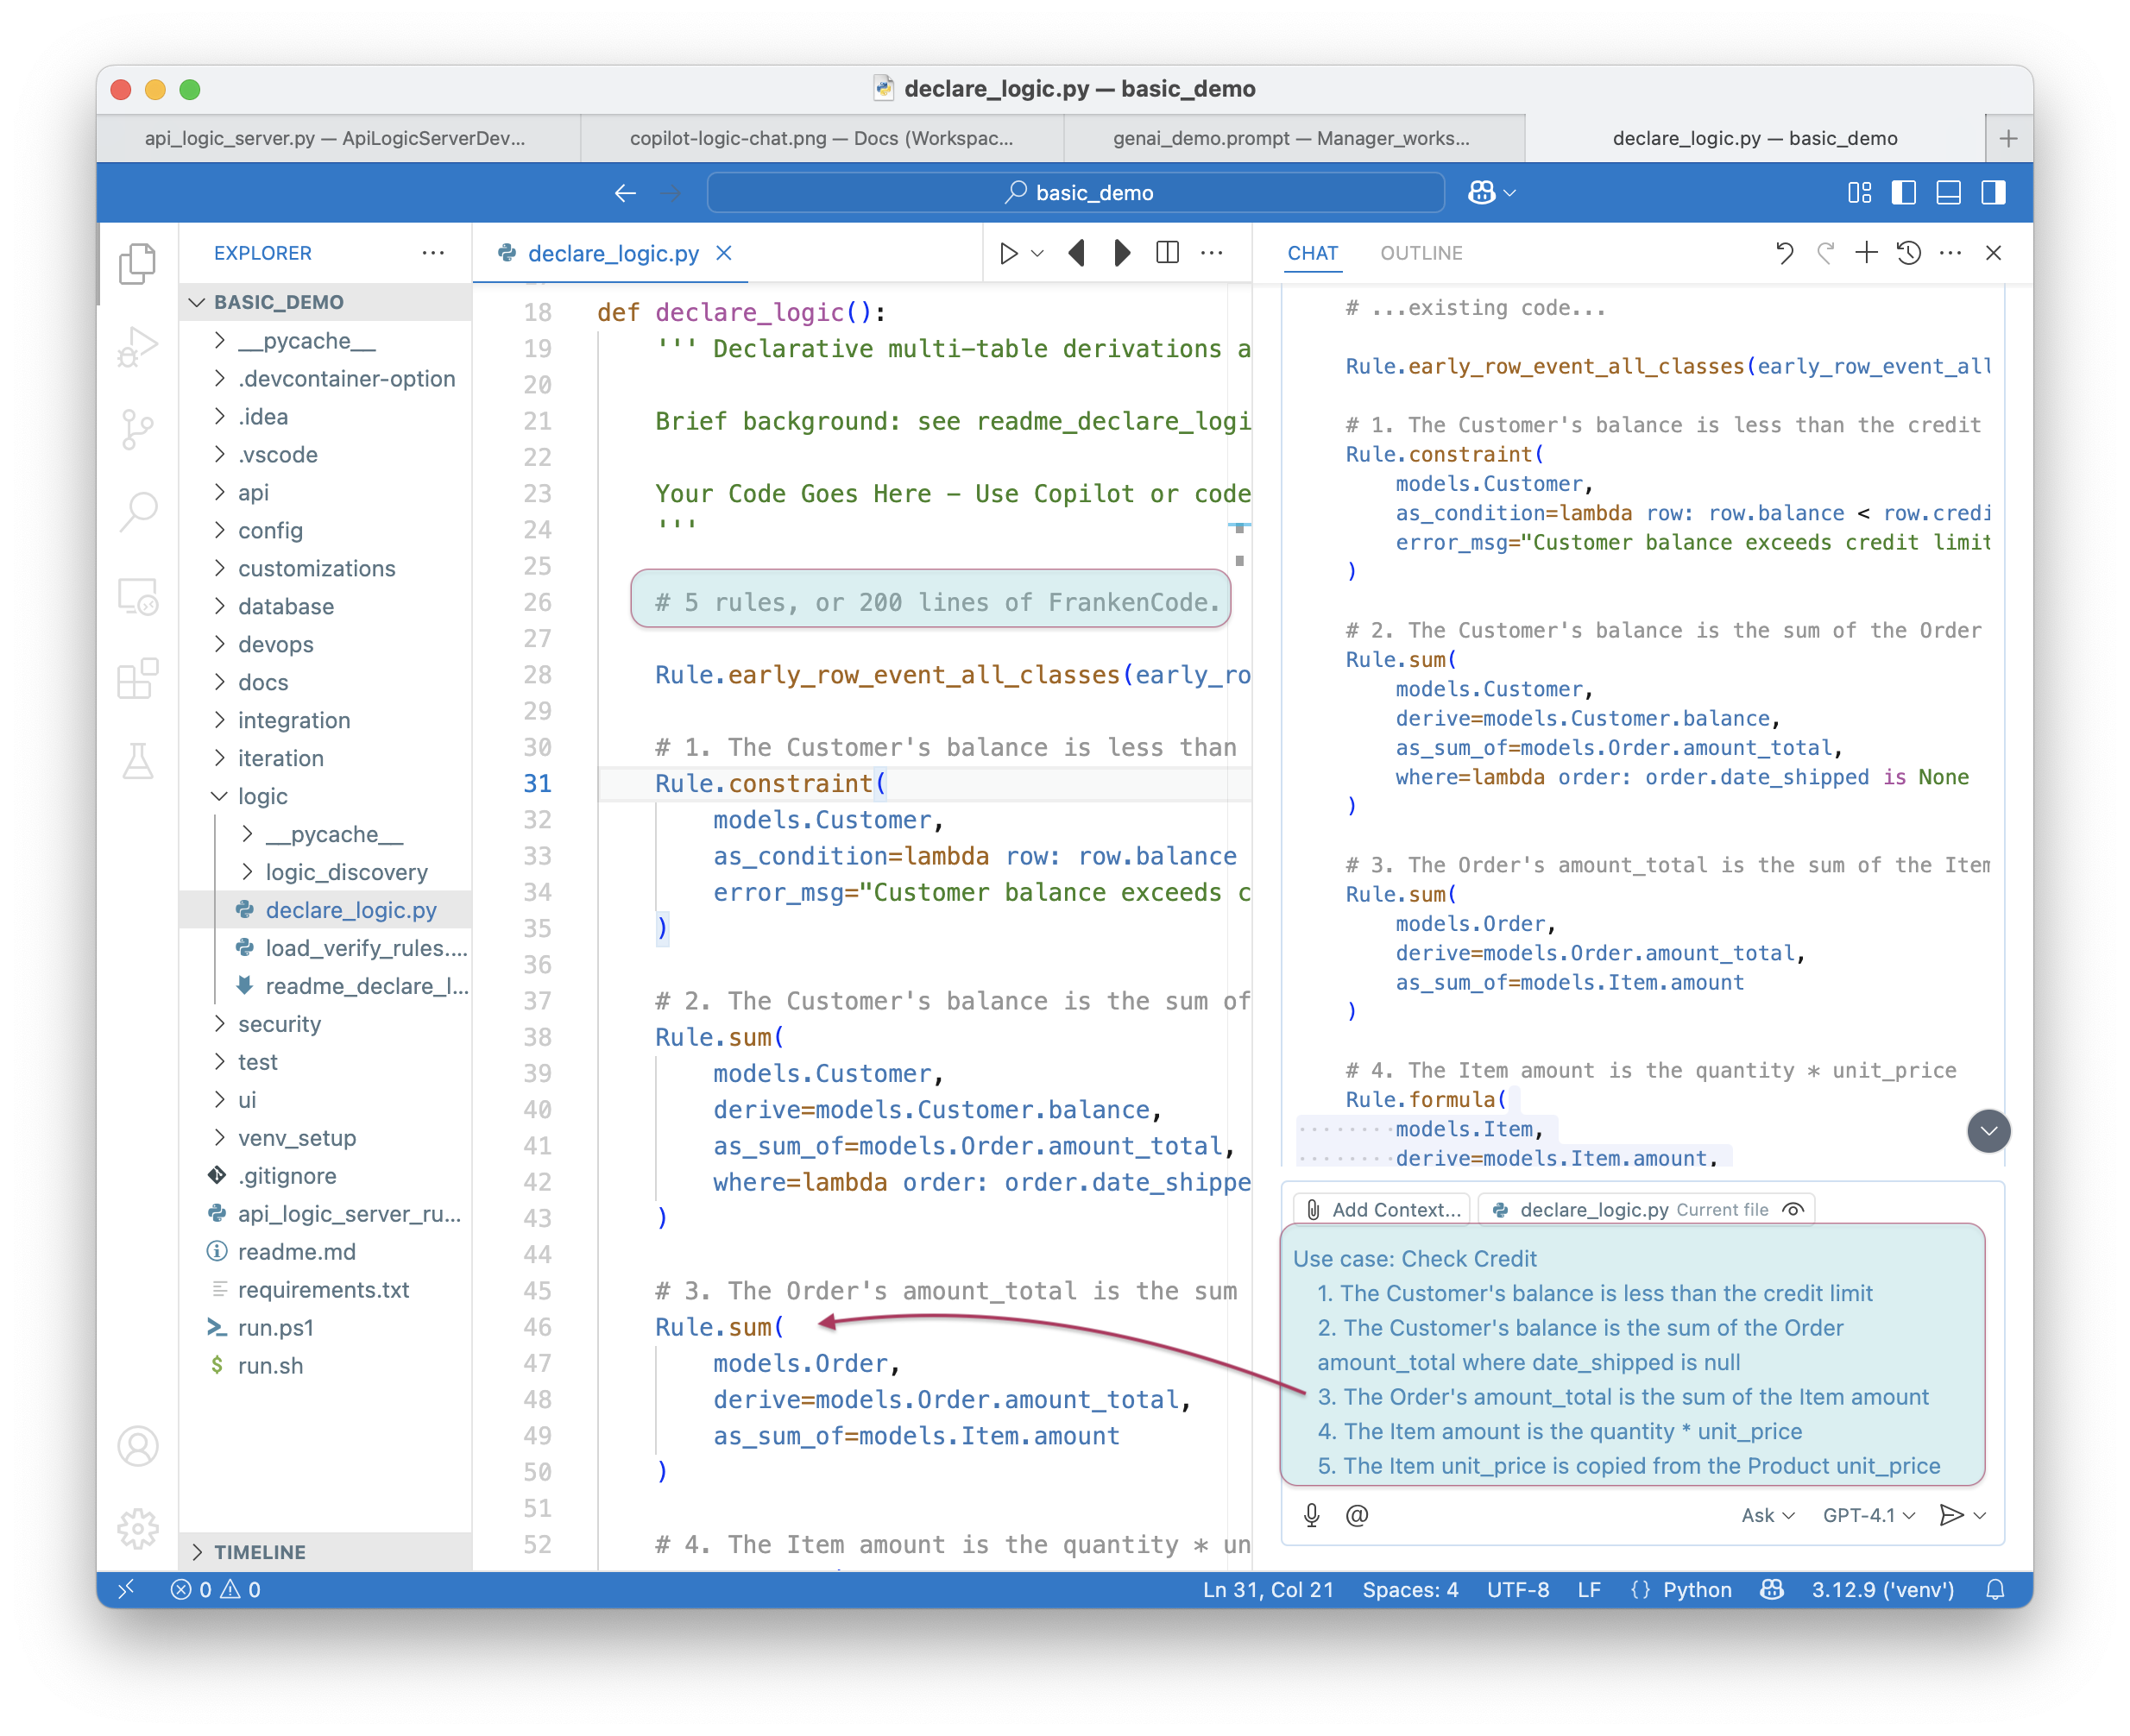Expand the security folder
Image resolution: width=2130 pixels, height=1736 pixels.
pyautogui.click(x=326, y=1024)
